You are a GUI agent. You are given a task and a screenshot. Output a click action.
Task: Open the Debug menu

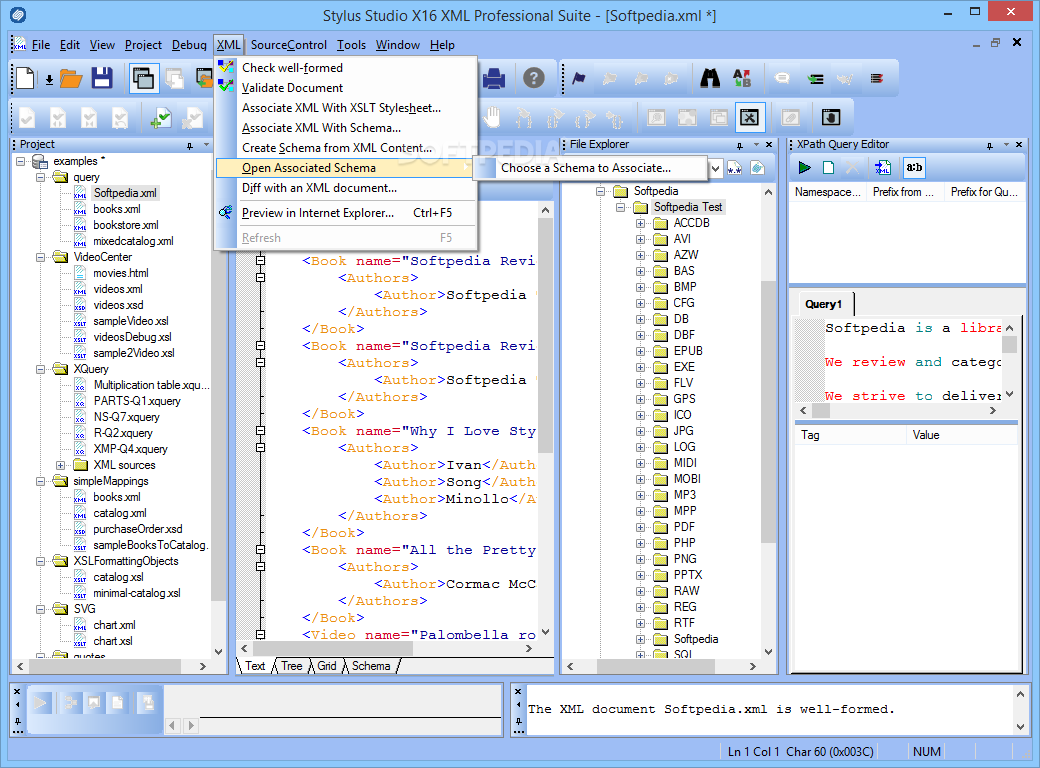189,45
